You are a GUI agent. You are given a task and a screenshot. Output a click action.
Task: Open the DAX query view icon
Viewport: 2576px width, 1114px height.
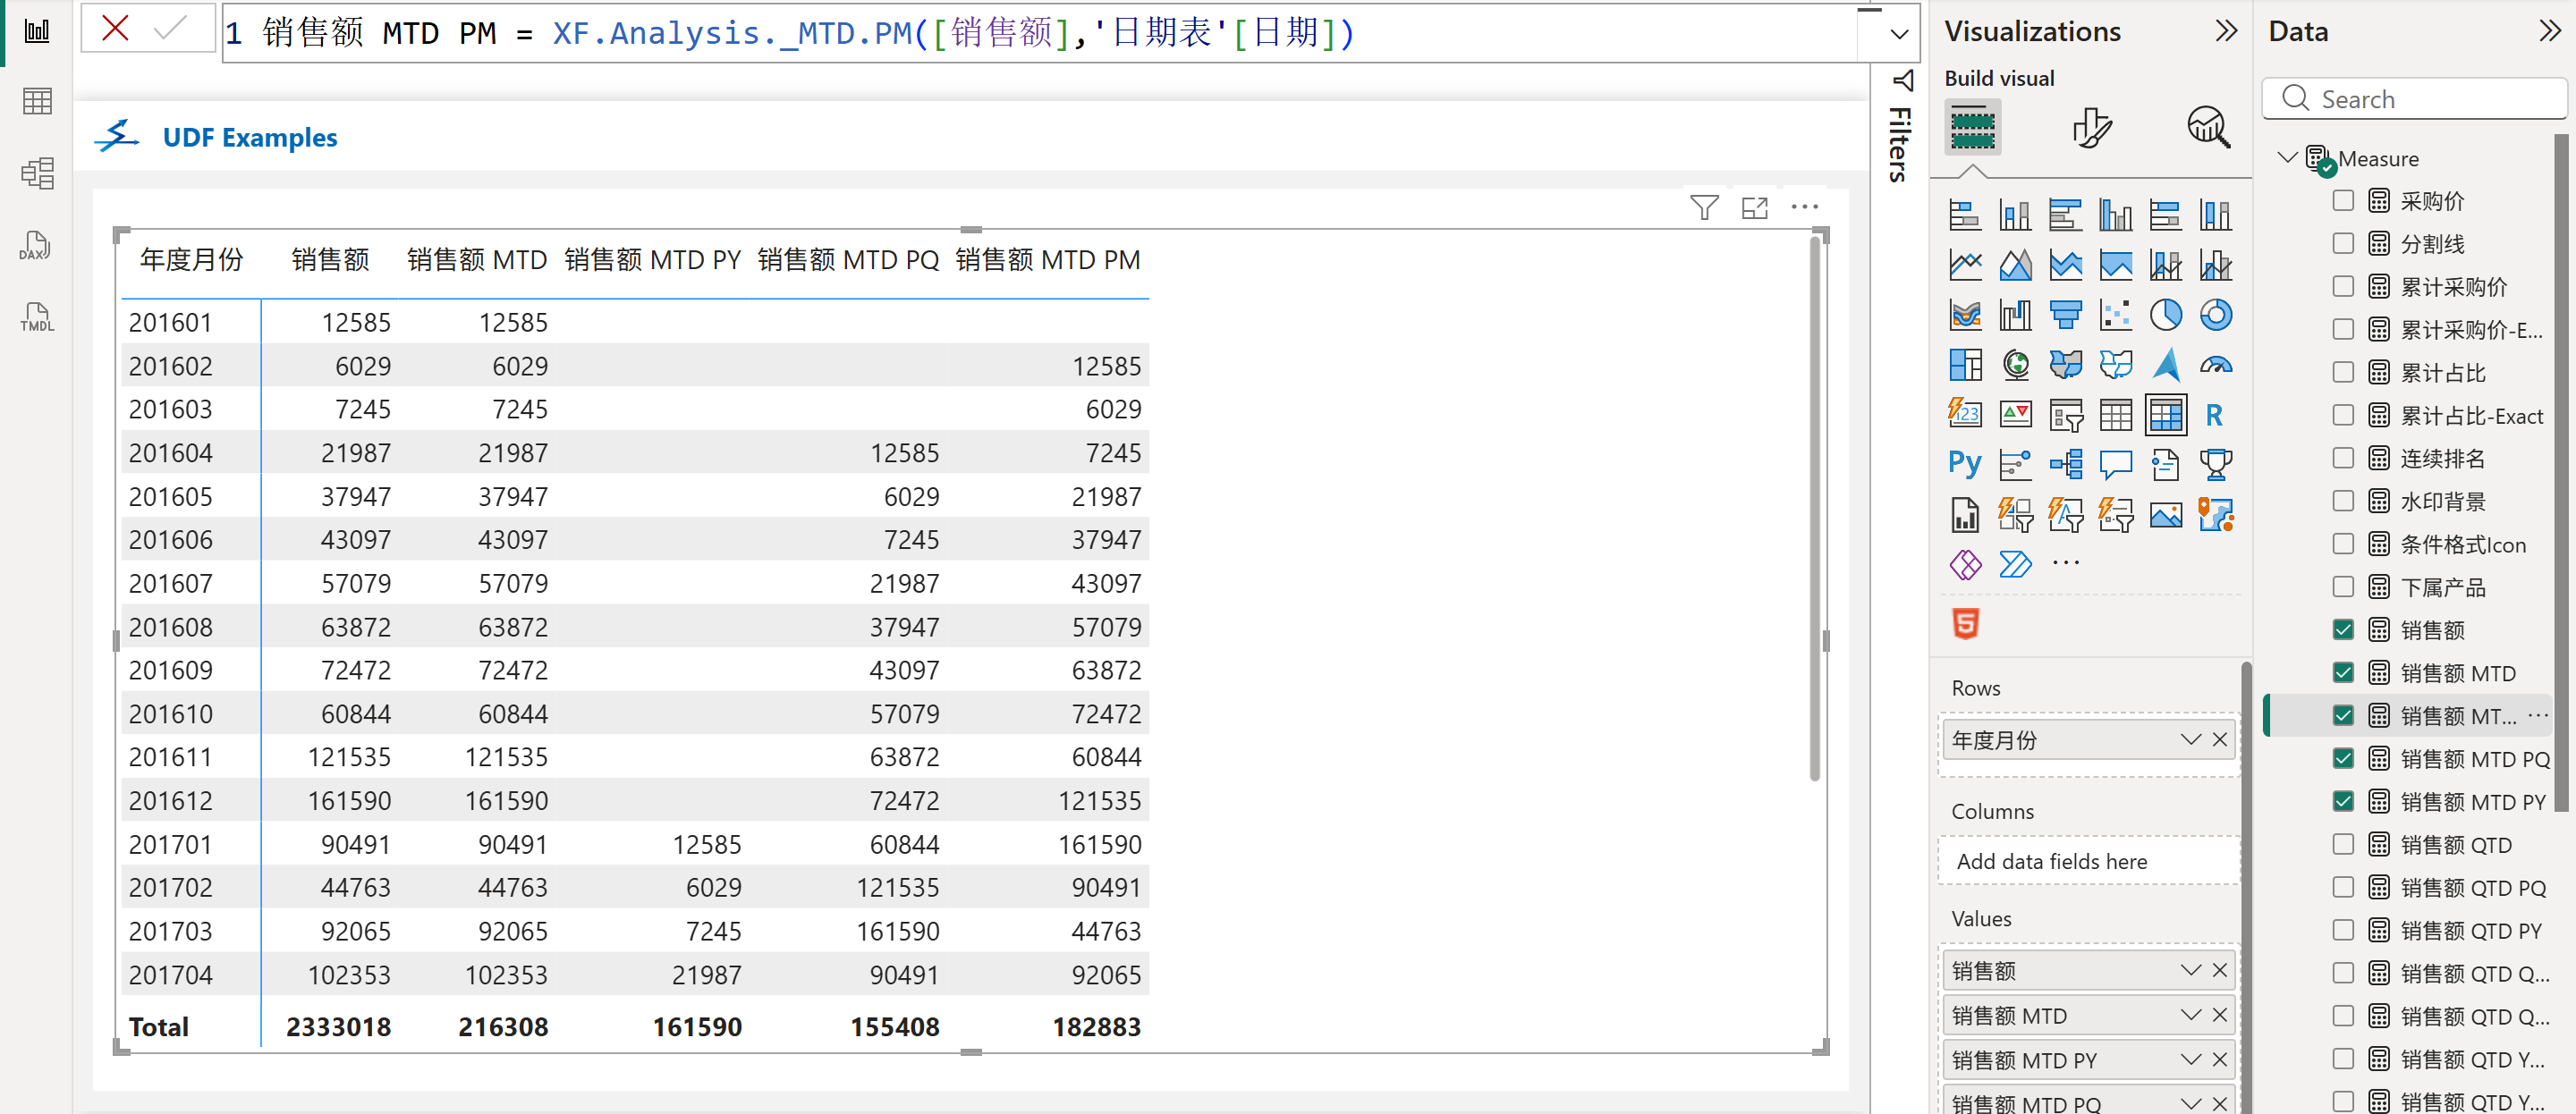36,246
